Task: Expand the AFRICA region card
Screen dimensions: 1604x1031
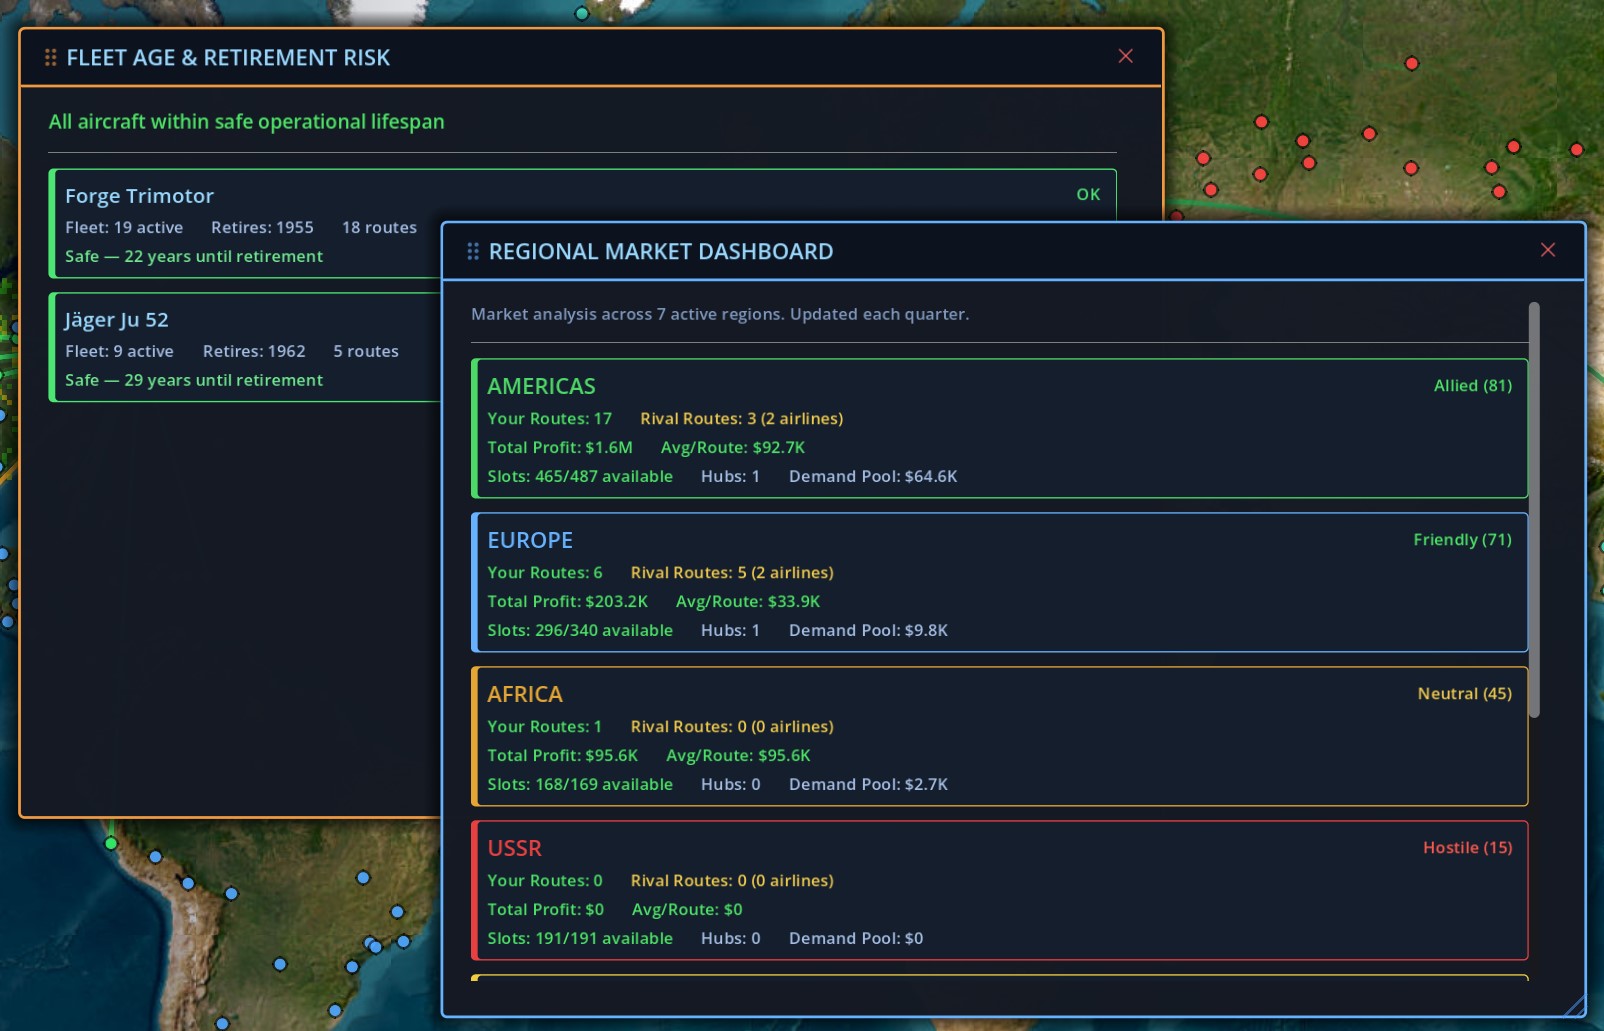Action: tap(998, 737)
